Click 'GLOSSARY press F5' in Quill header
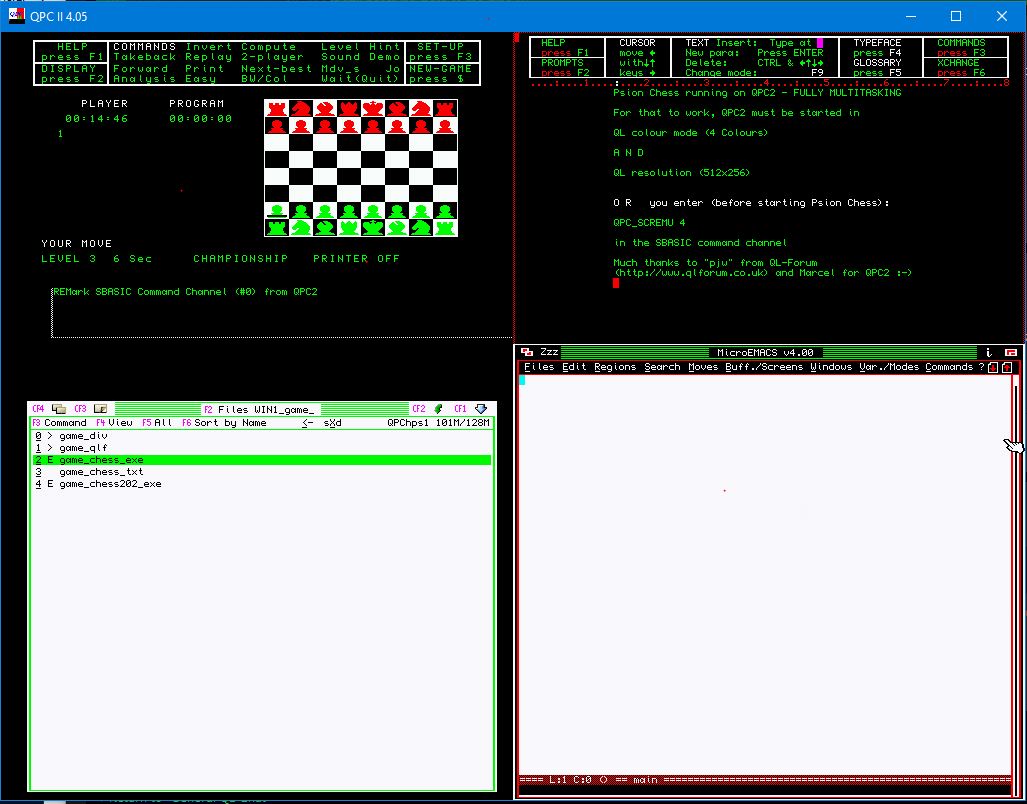Screen dimensions: 1027x804 tap(878, 68)
